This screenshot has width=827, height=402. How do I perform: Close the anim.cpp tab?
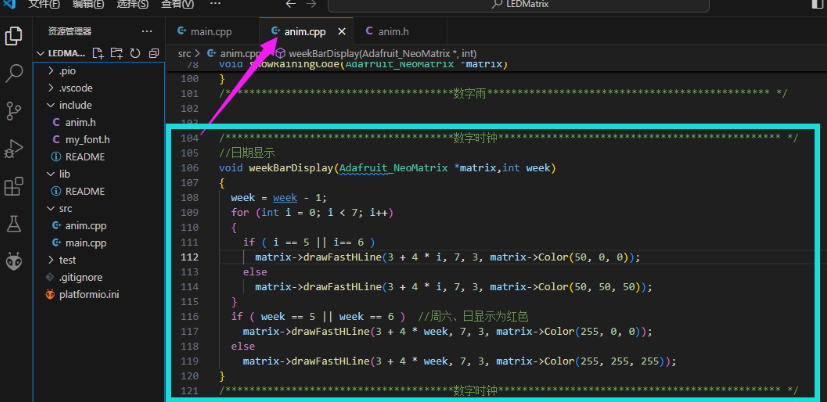[342, 32]
